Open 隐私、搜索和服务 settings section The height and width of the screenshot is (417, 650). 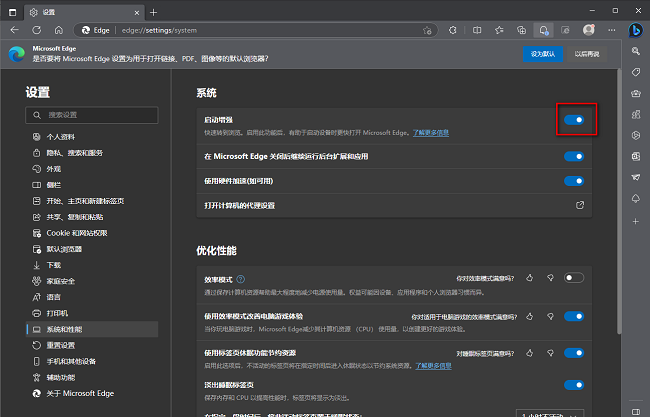point(92,153)
